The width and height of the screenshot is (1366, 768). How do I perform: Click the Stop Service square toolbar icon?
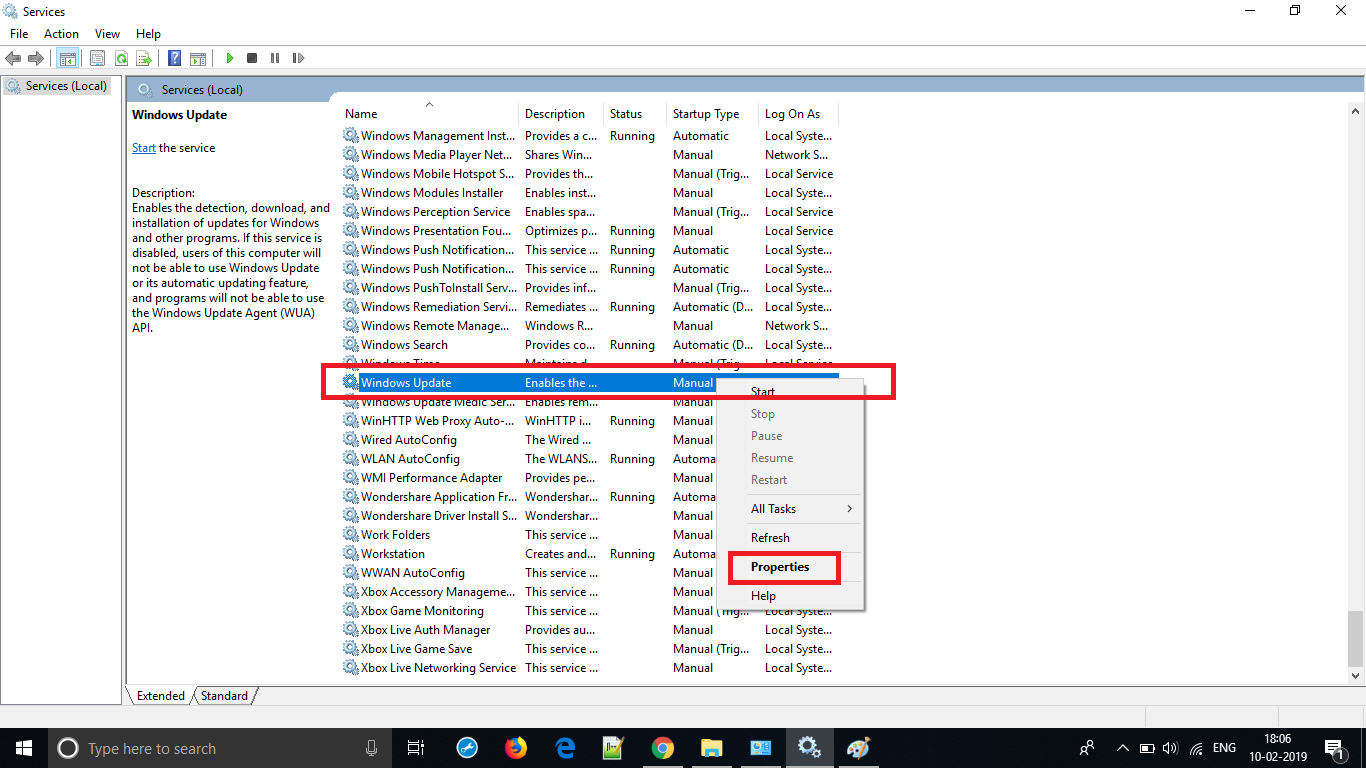(252, 58)
